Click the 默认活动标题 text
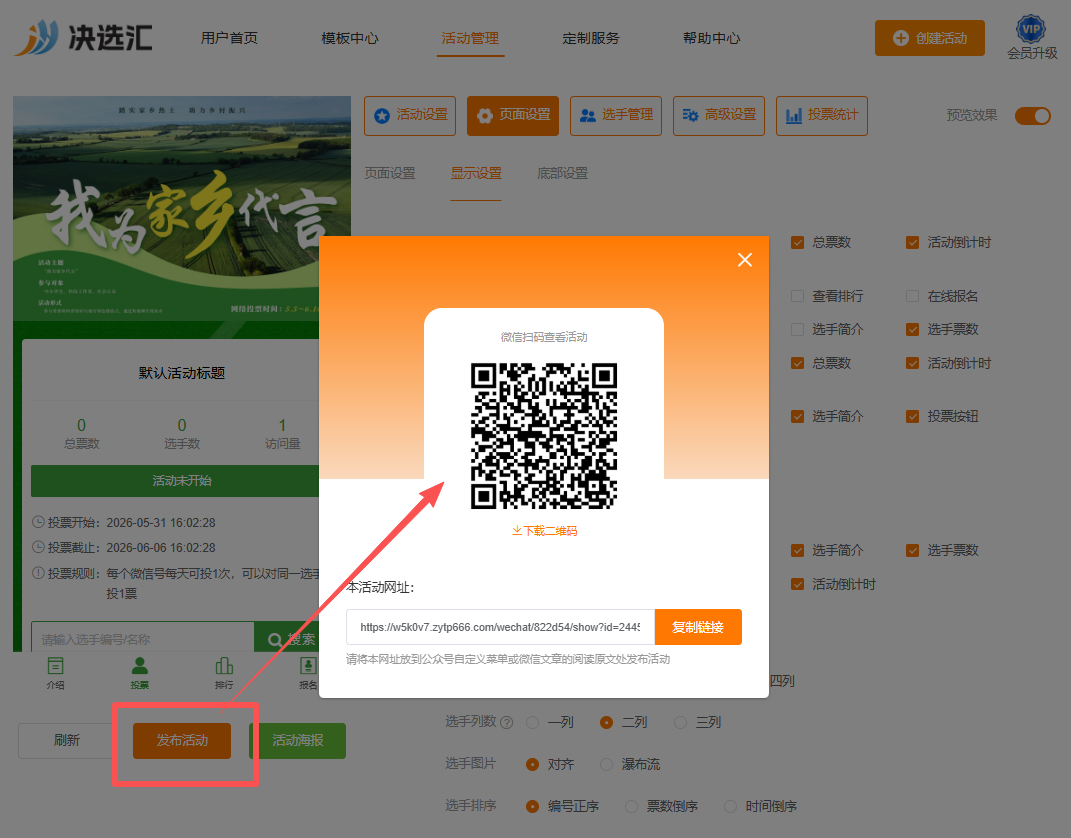The width and height of the screenshot is (1071, 838). (x=182, y=373)
